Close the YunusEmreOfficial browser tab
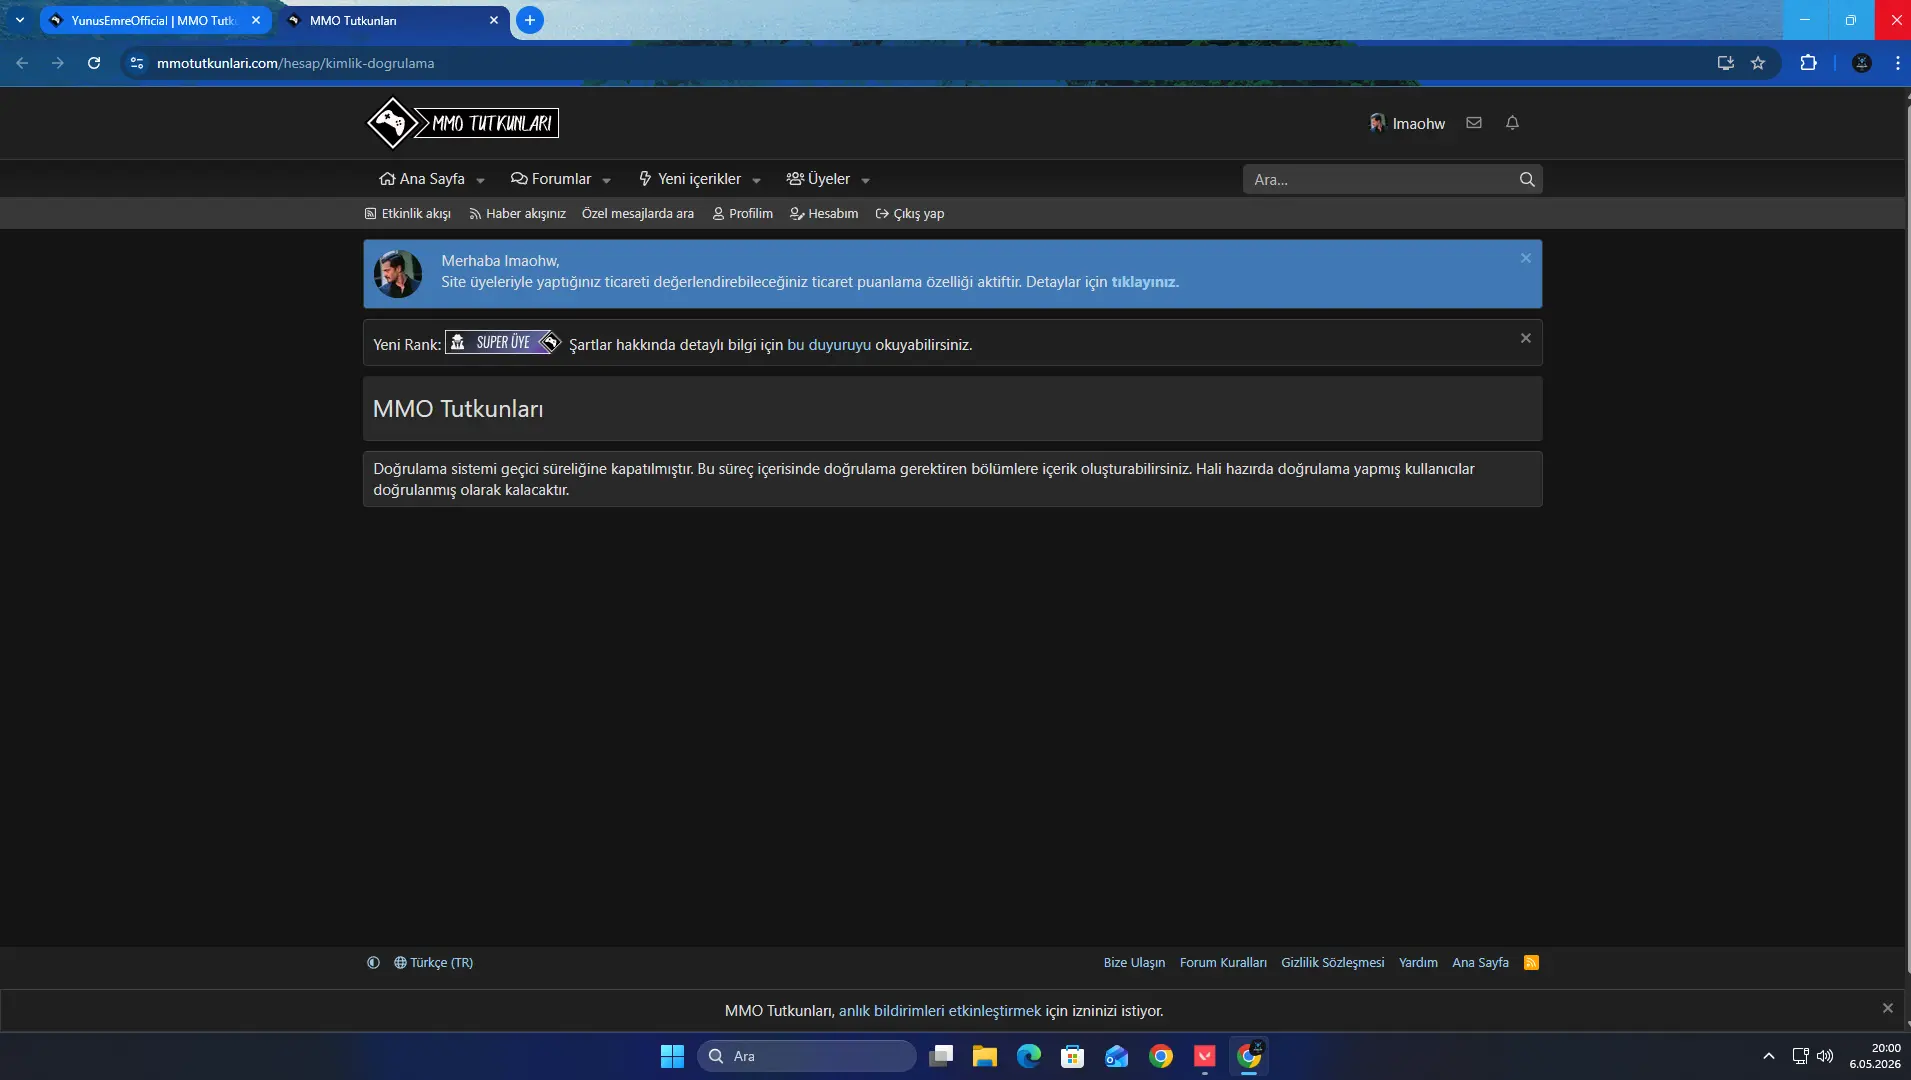Image resolution: width=1911 pixels, height=1080 pixels. click(x=256, y=20)
